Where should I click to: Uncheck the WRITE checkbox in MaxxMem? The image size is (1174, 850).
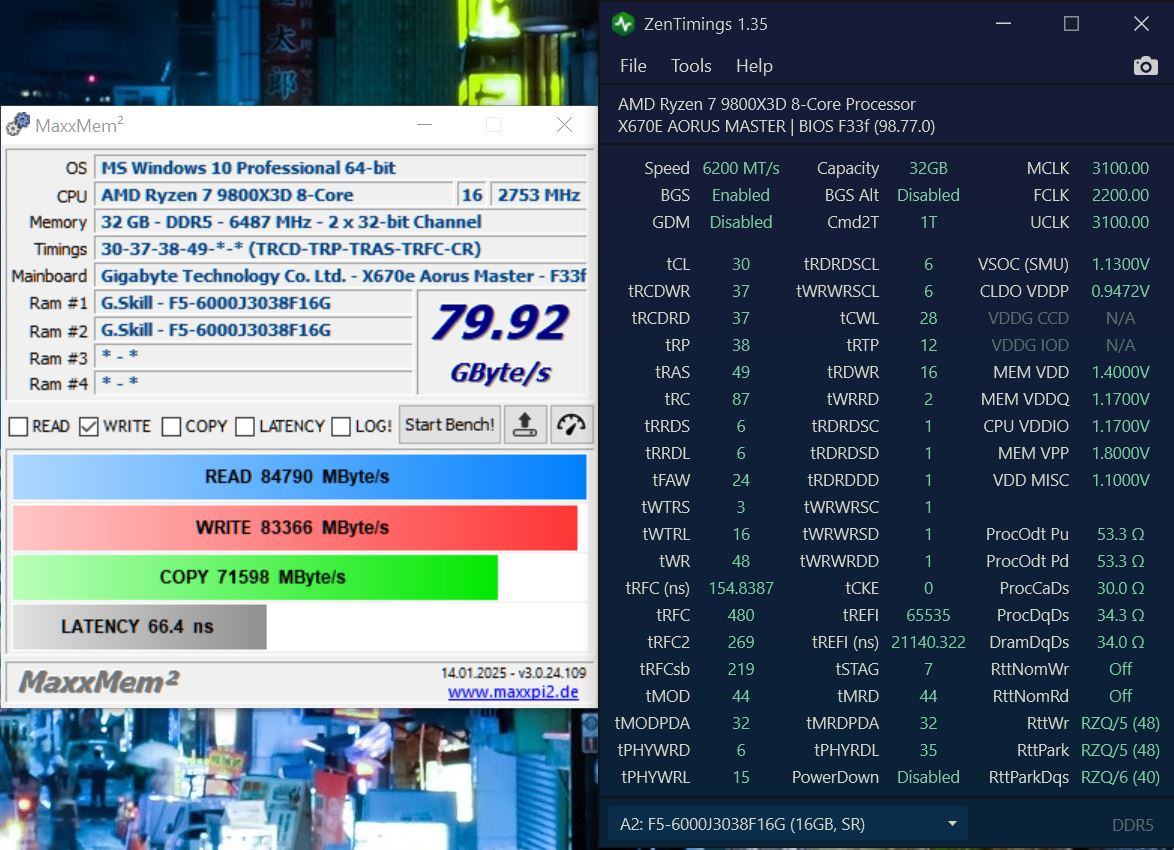tap(89, 426)
